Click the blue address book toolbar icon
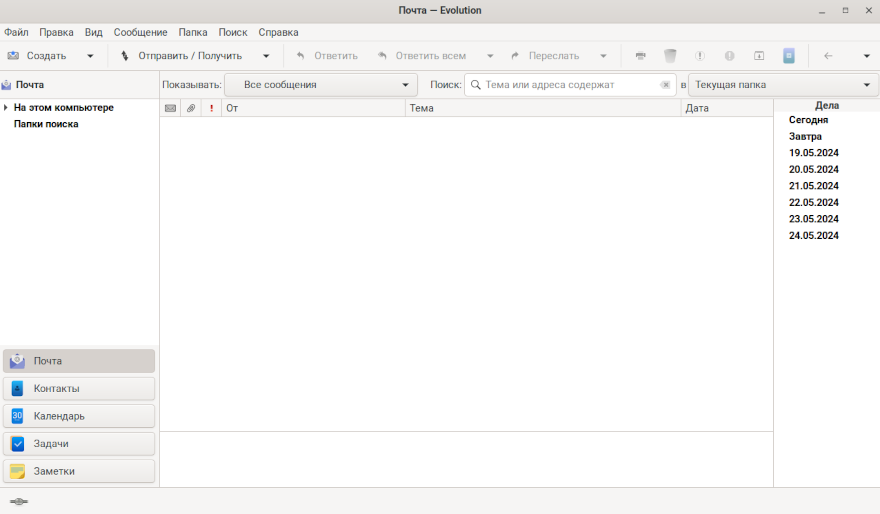The height and width of the screenshot is (514, 880). (789, 56)
